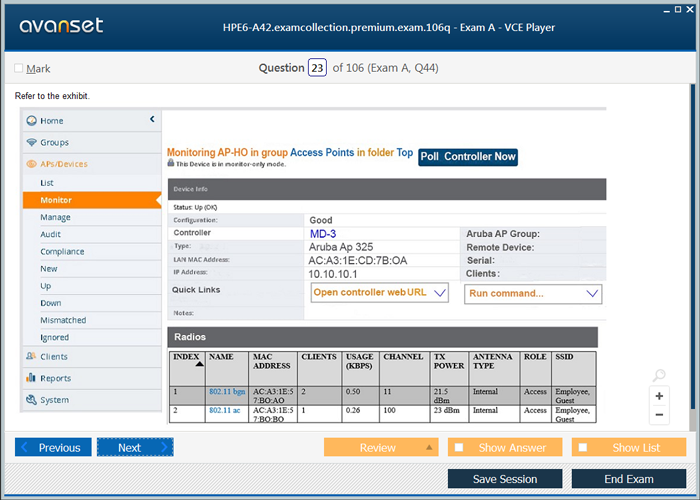The height and width of the screenshot is (500, 700).
Task: Zoom out with the minus button
Action: (x=659, y=415)
